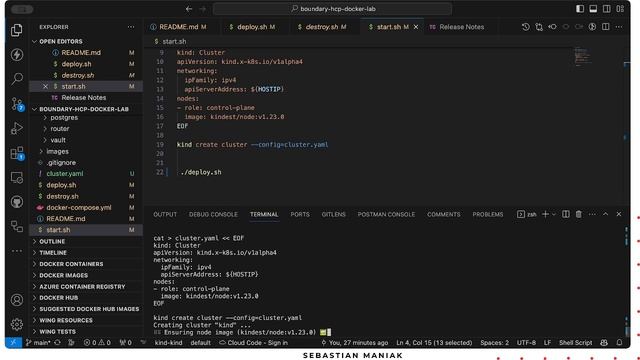Open the Search view magnifier icon
Screen dimensions: 640x360
click(x=17, y=78)
